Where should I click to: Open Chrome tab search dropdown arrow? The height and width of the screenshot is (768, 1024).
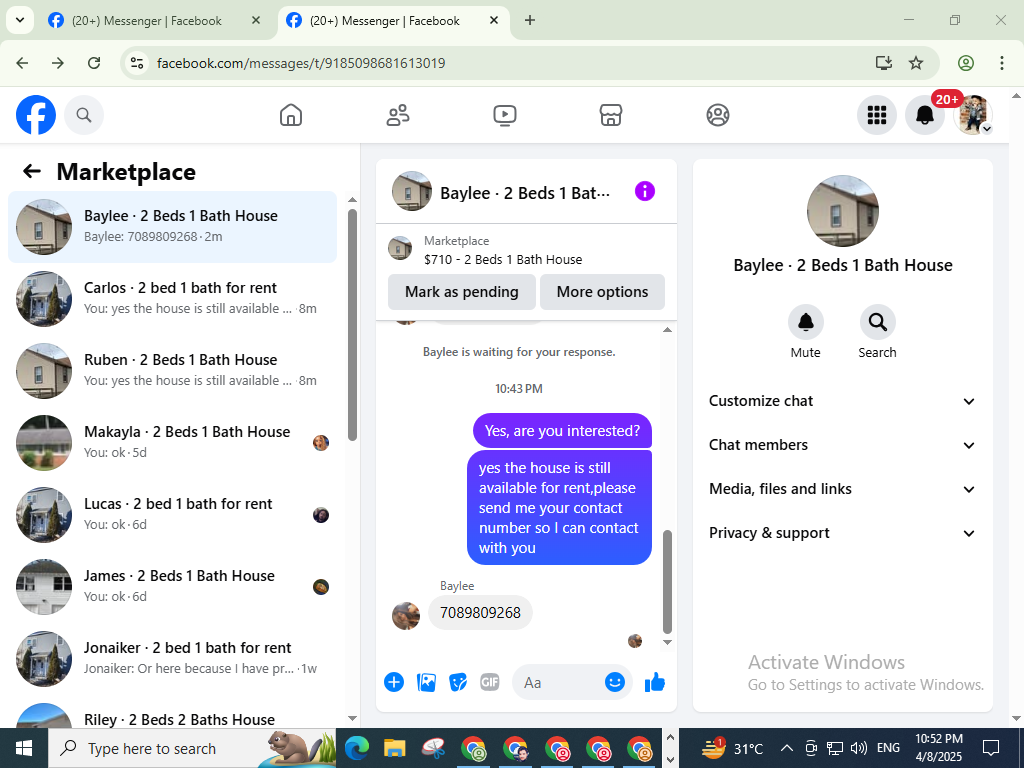tap(20, 20)
